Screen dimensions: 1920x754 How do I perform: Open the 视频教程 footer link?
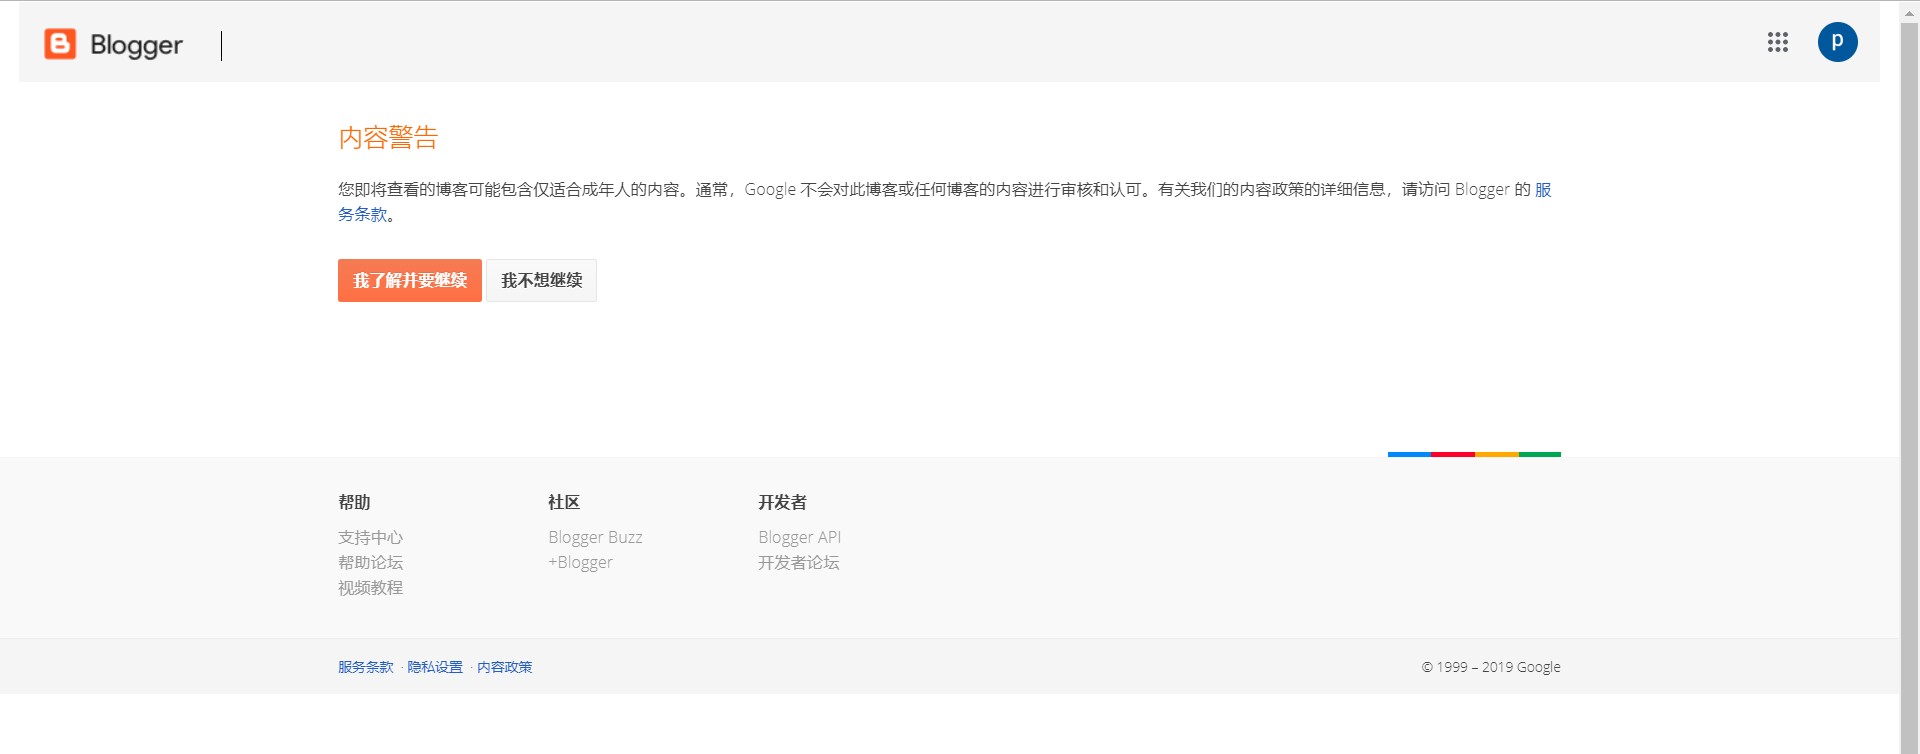[370, 587]
